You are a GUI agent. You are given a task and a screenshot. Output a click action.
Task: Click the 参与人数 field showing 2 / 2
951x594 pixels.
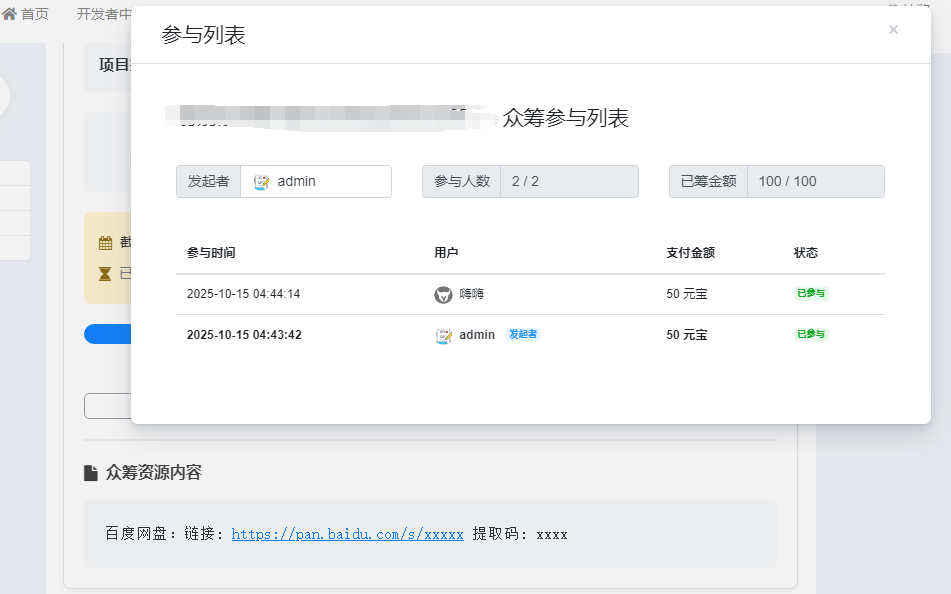click(x=568, y=182)
